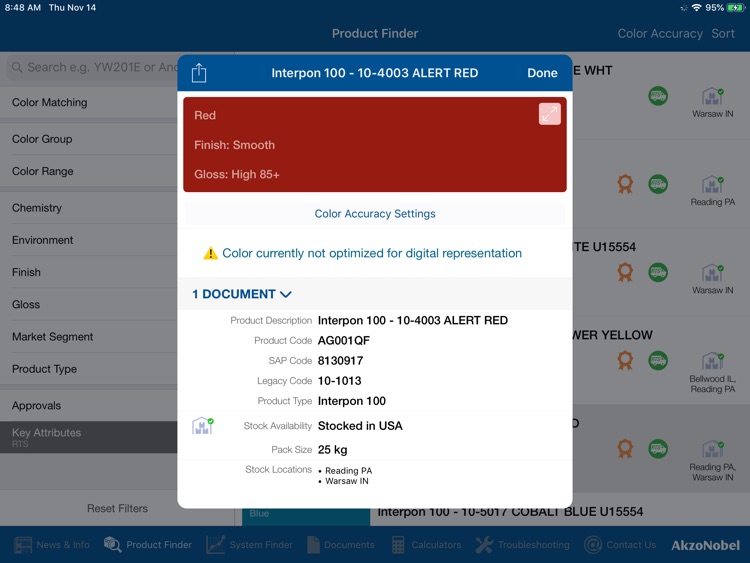The height and width of the screenshot is (563, 750).
Task: Tap the Bellwood IL, Reading PA warehouse icon
Action: tap(712, 361)
